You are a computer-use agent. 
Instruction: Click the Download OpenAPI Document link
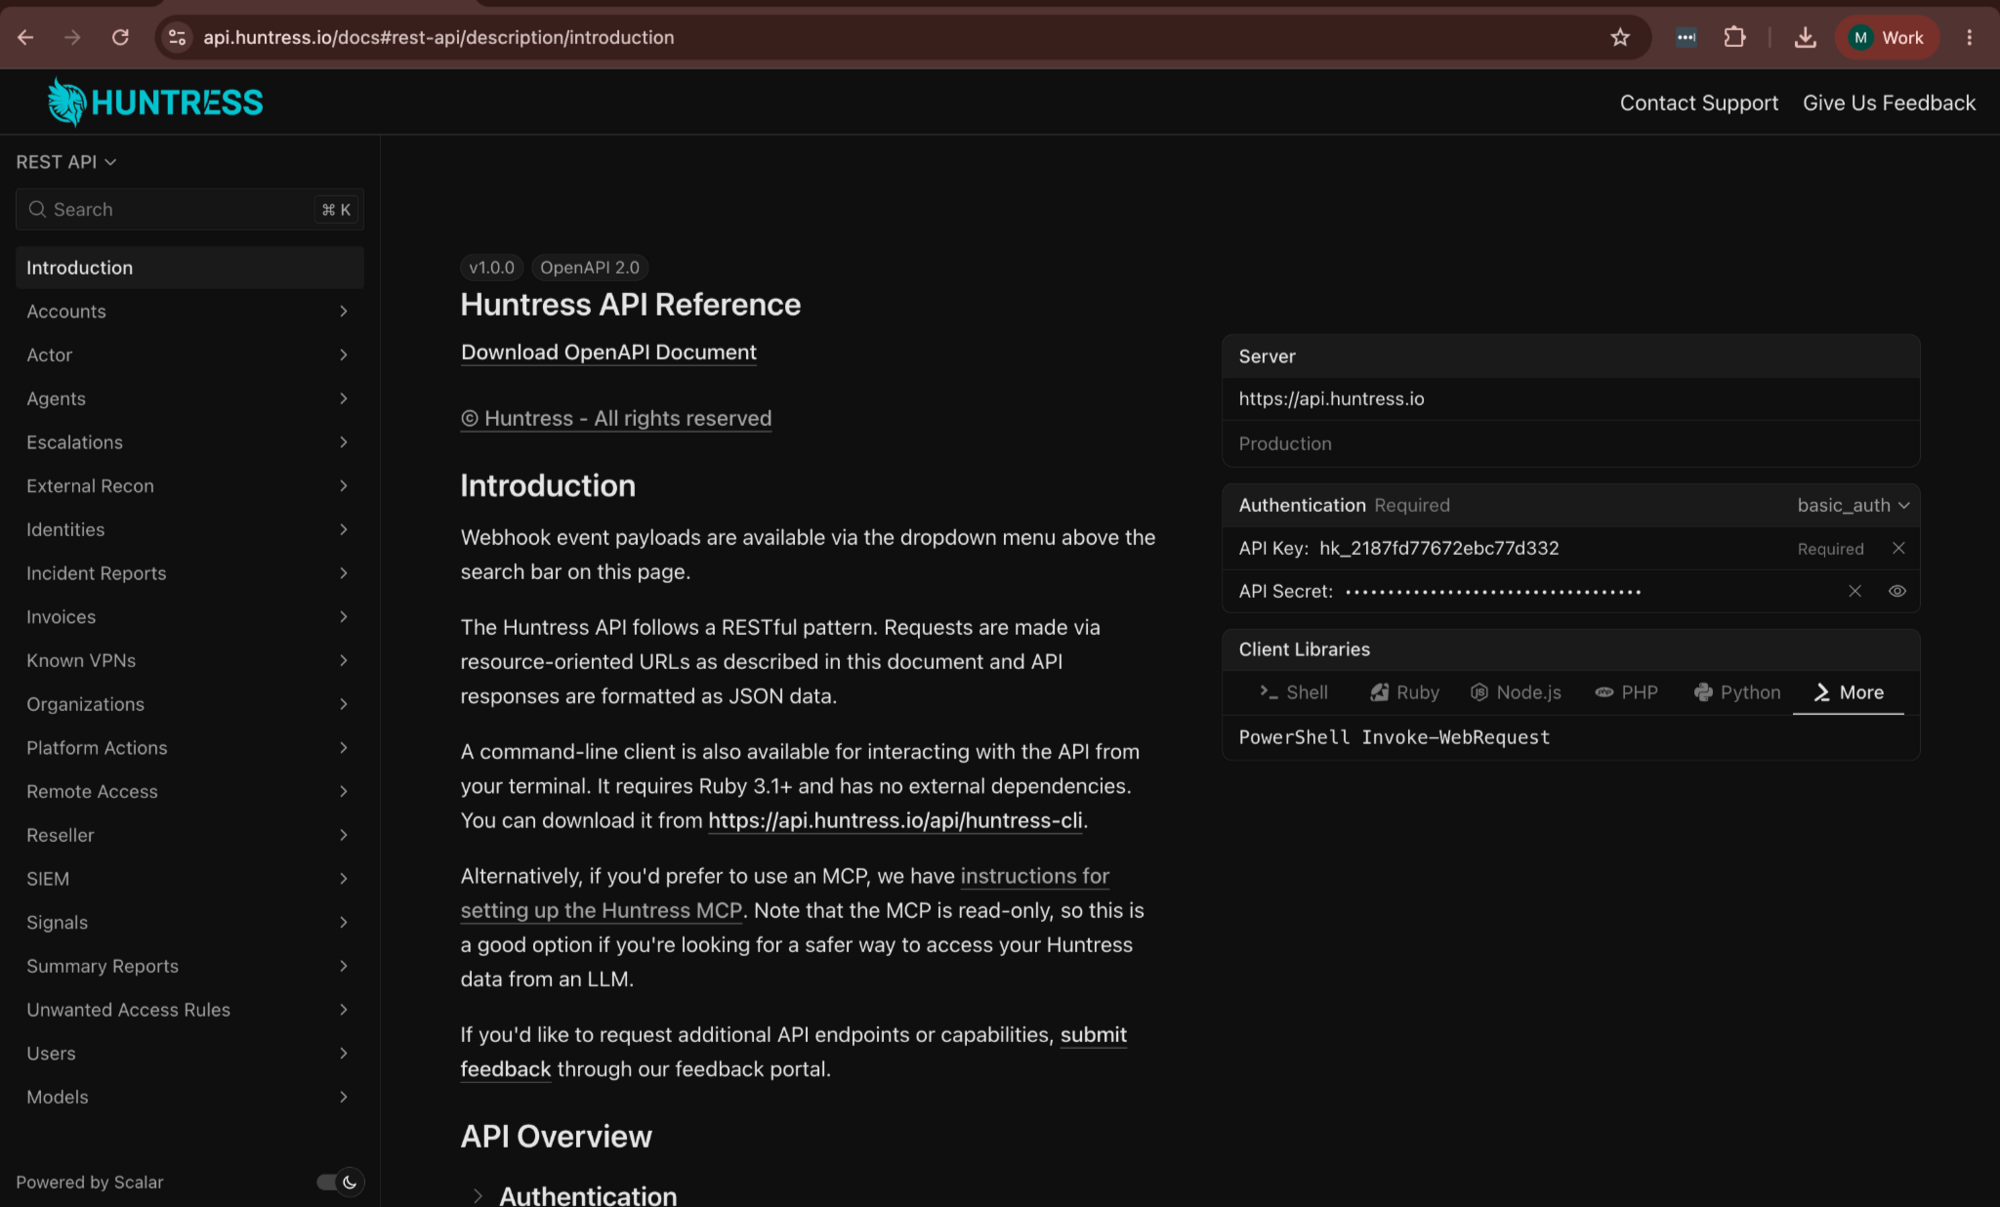(x=608, y=352)
